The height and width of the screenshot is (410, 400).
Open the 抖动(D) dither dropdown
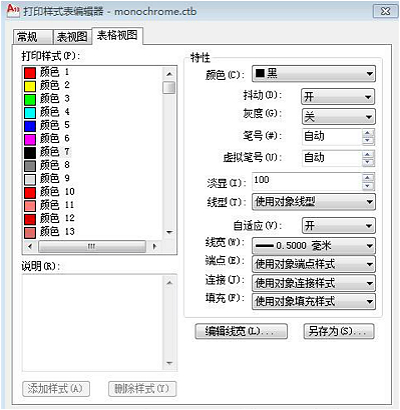[338, 97]
